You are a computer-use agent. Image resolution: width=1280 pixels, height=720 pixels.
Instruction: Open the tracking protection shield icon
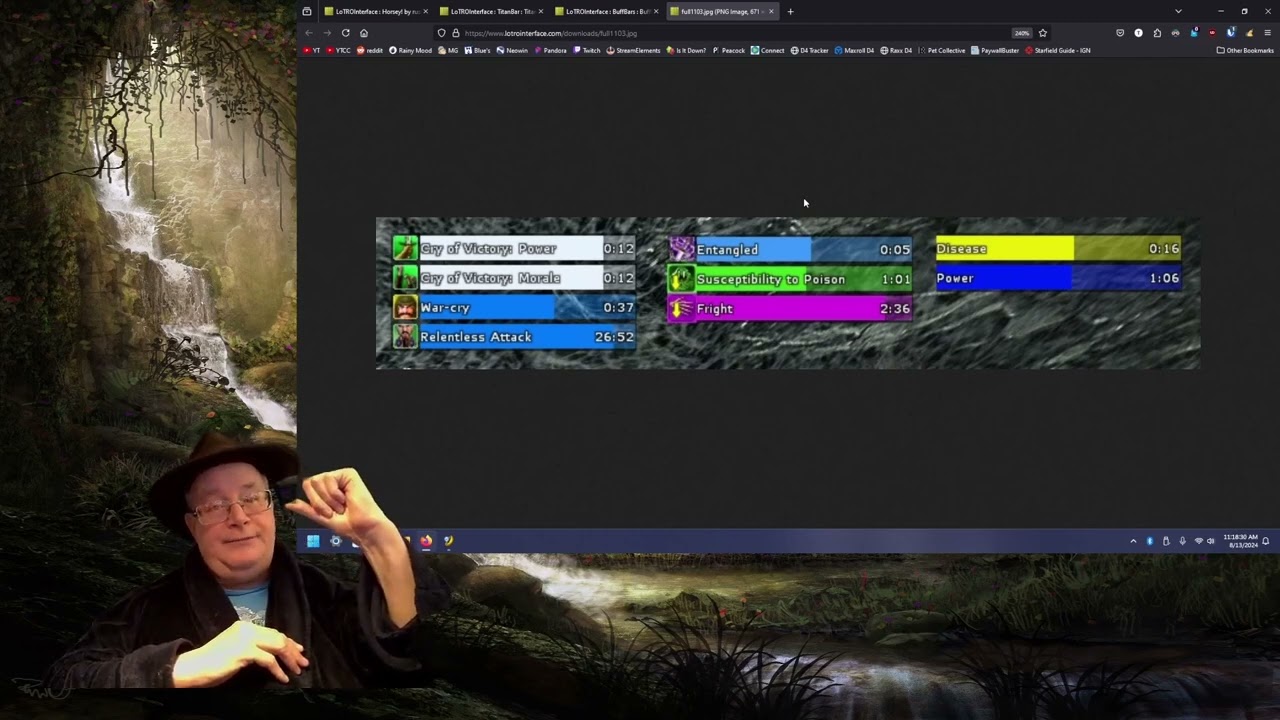point(441,33)
